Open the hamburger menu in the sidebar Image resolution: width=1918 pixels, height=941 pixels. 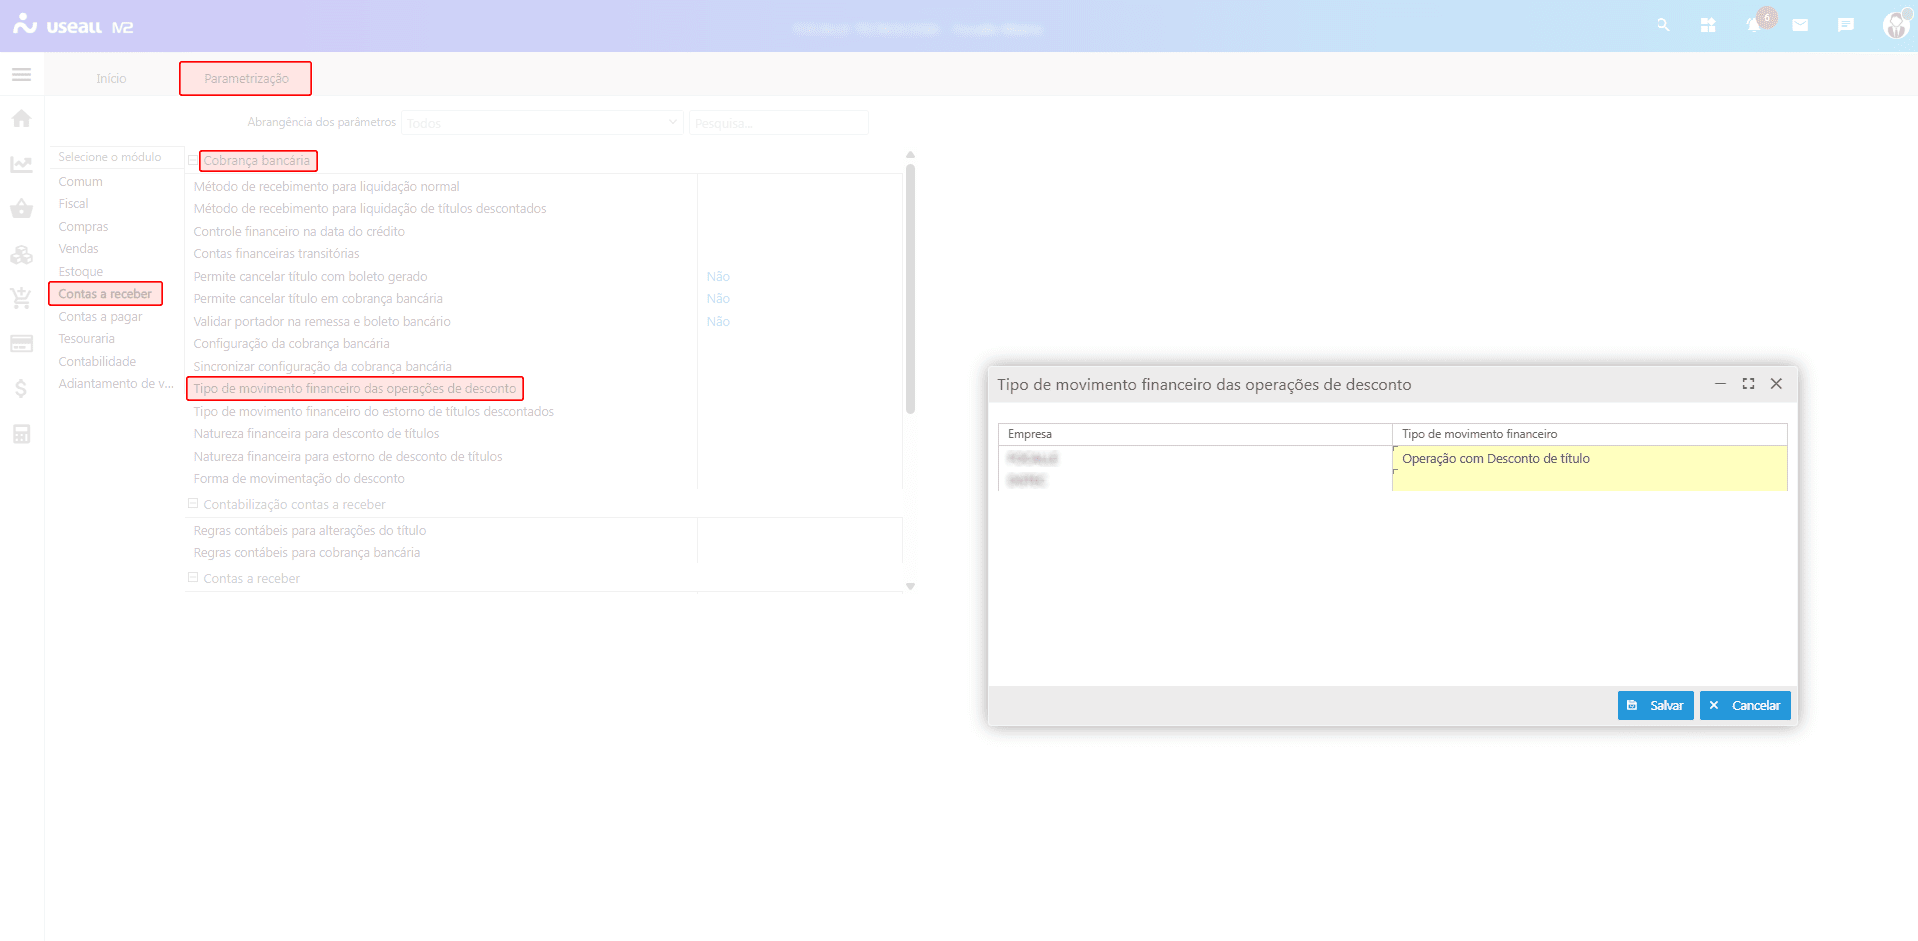(21, 75)
